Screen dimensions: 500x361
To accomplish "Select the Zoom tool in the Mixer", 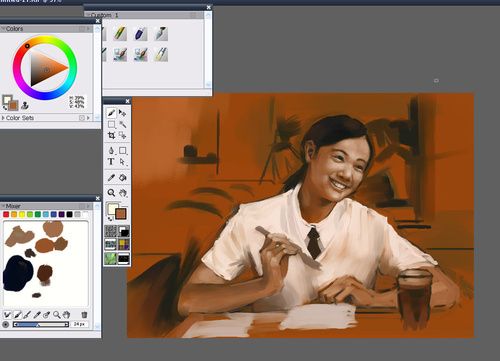I will click(x=57, y=314).
